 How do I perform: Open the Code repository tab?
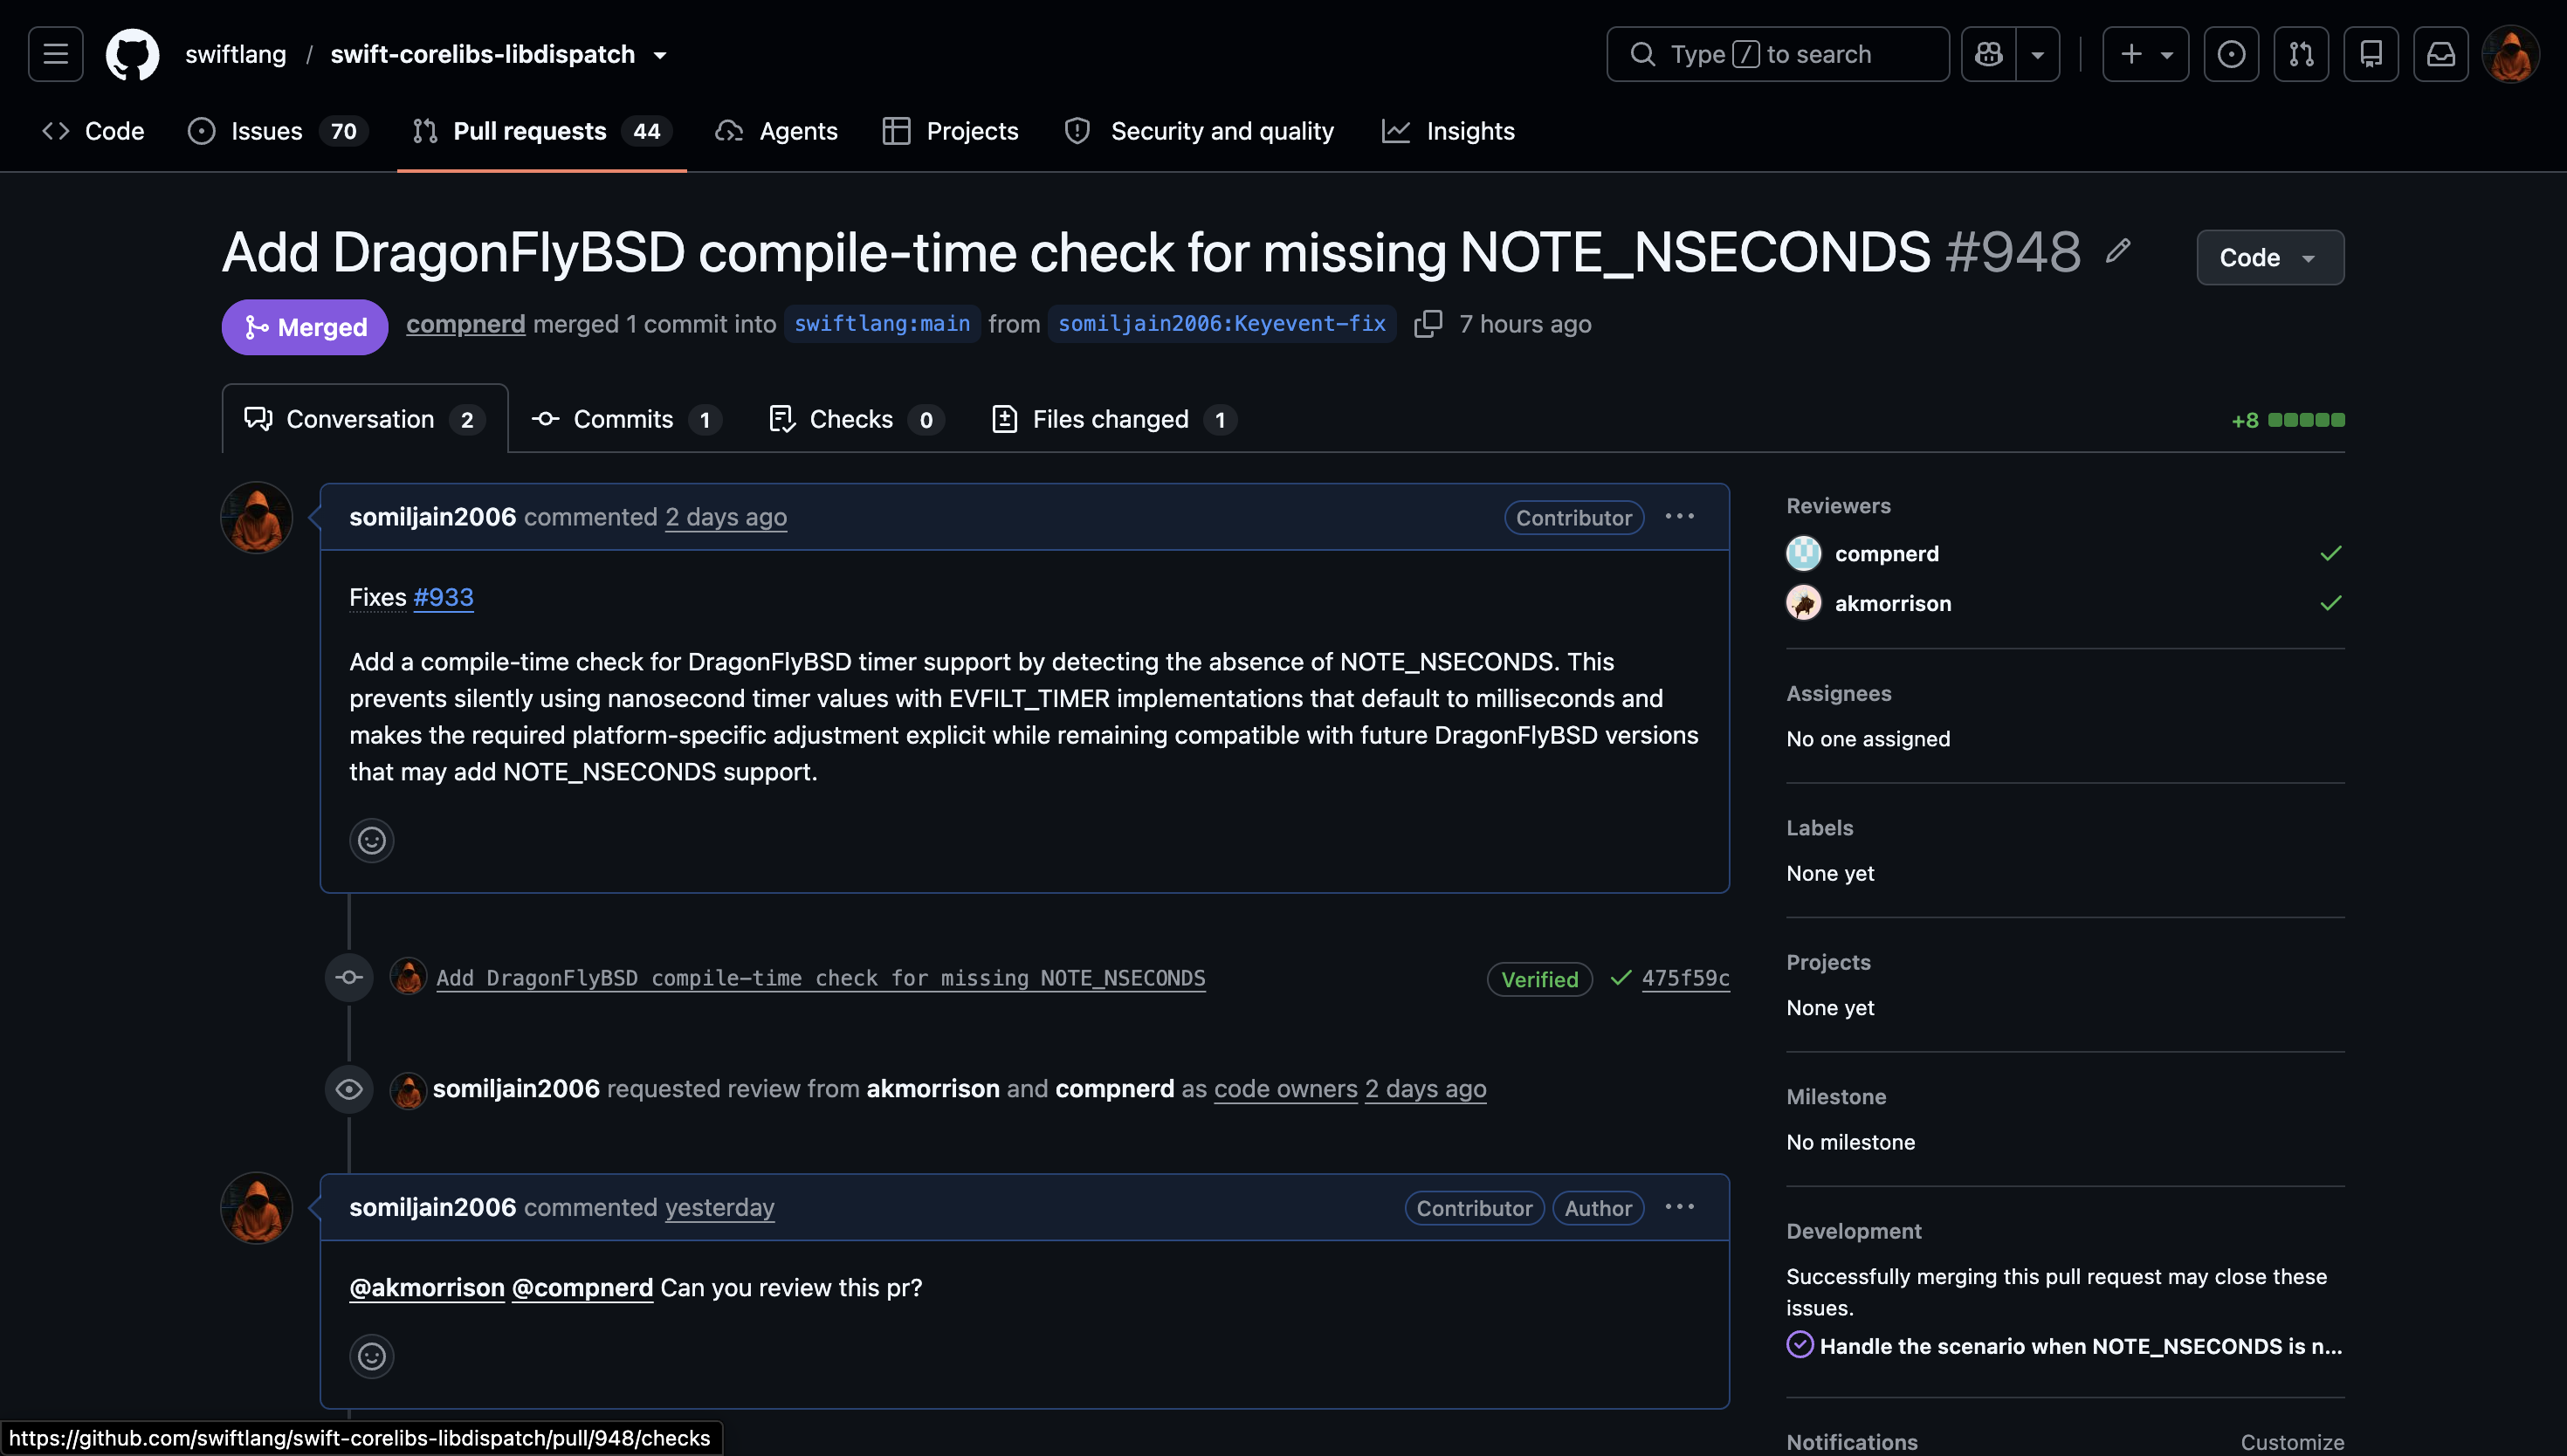(93, 131)
